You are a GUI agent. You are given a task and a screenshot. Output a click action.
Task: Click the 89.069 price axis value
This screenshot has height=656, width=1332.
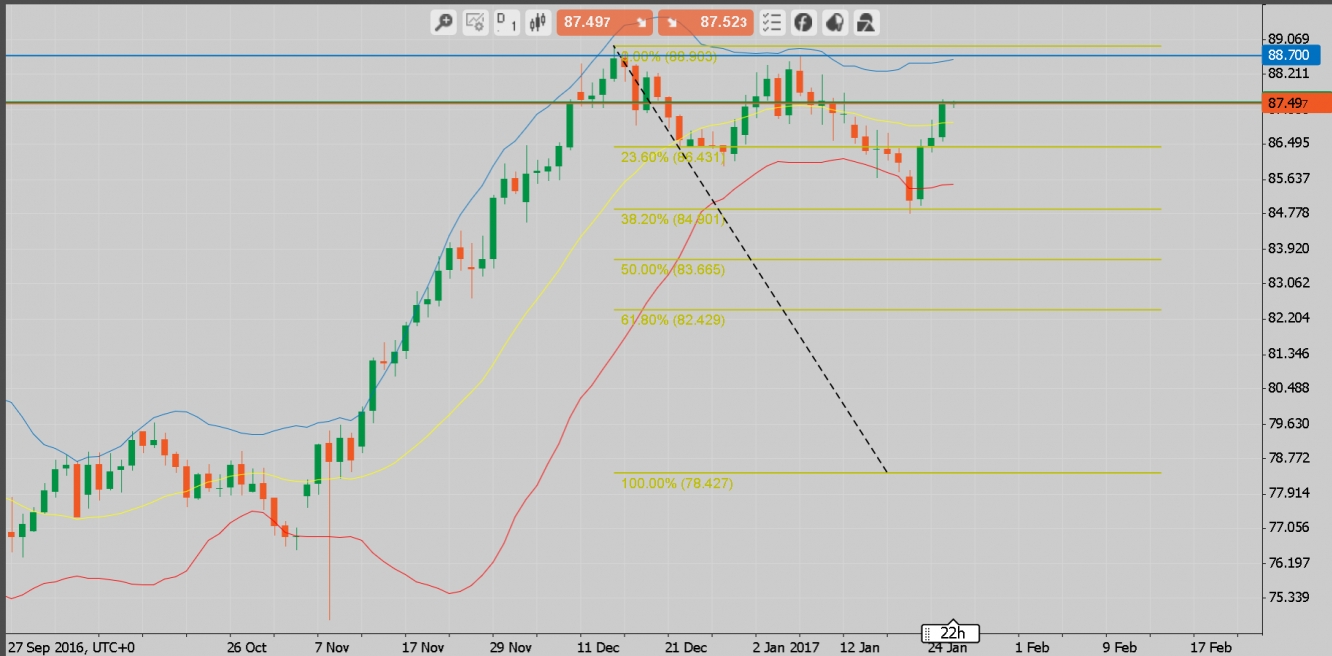[x=1288, y=38]
